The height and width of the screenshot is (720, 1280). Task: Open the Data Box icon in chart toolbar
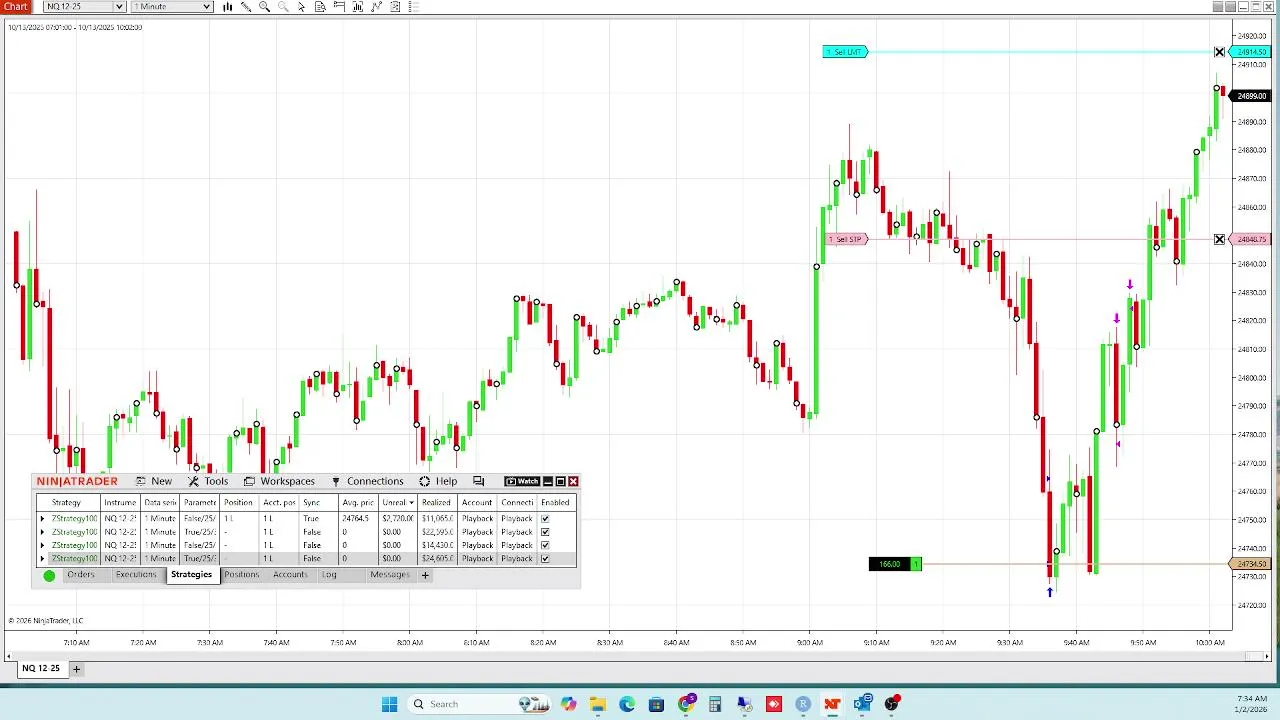[x=320, y=7]
